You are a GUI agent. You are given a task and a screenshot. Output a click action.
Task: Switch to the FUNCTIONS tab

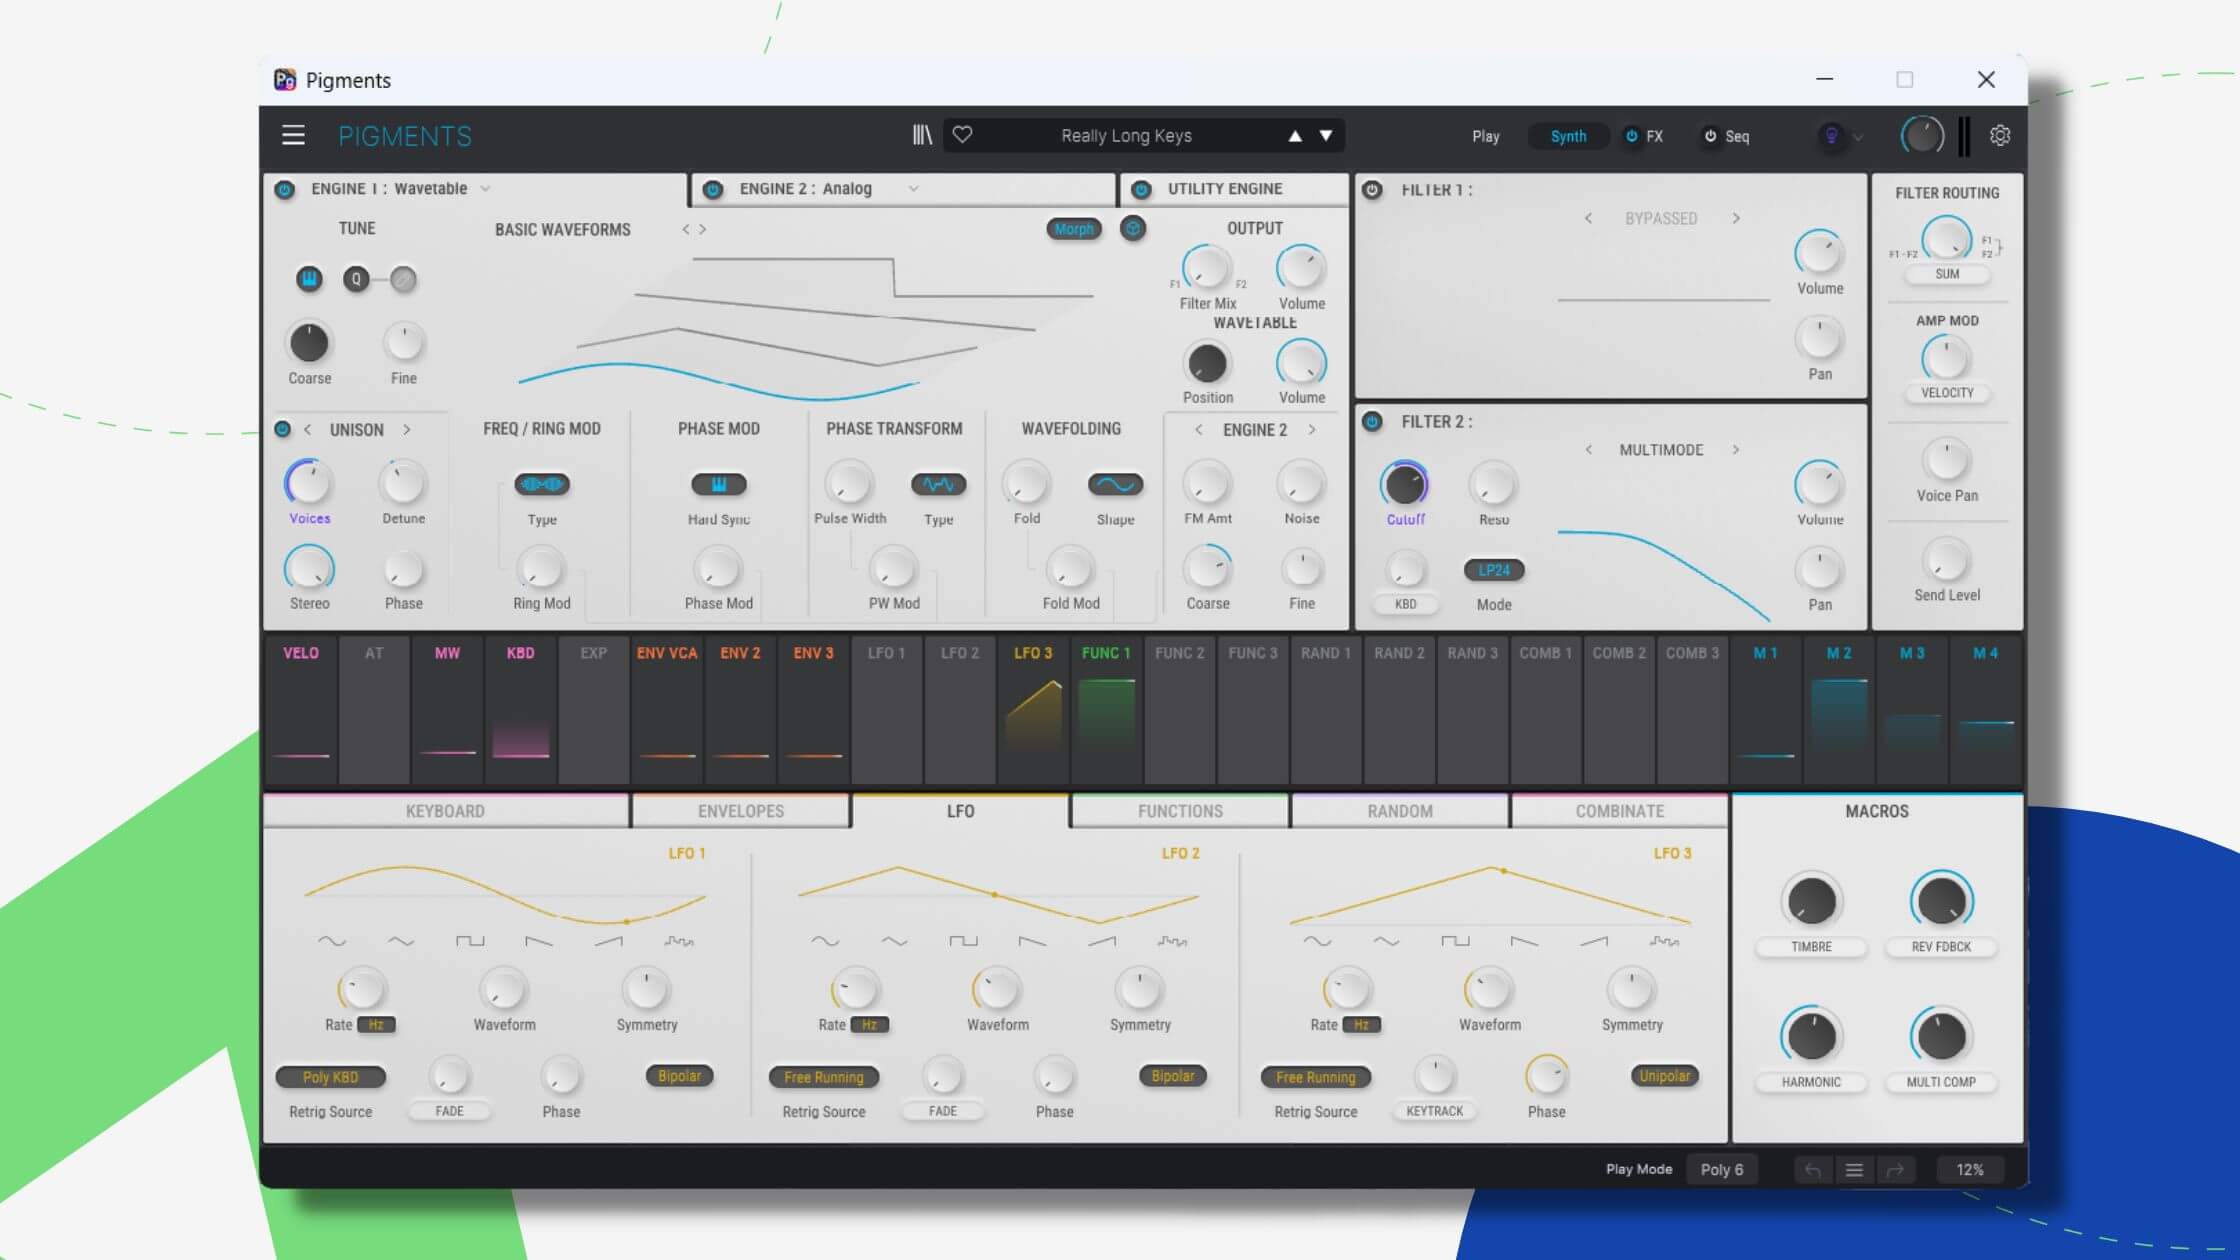click(1180, 811)
